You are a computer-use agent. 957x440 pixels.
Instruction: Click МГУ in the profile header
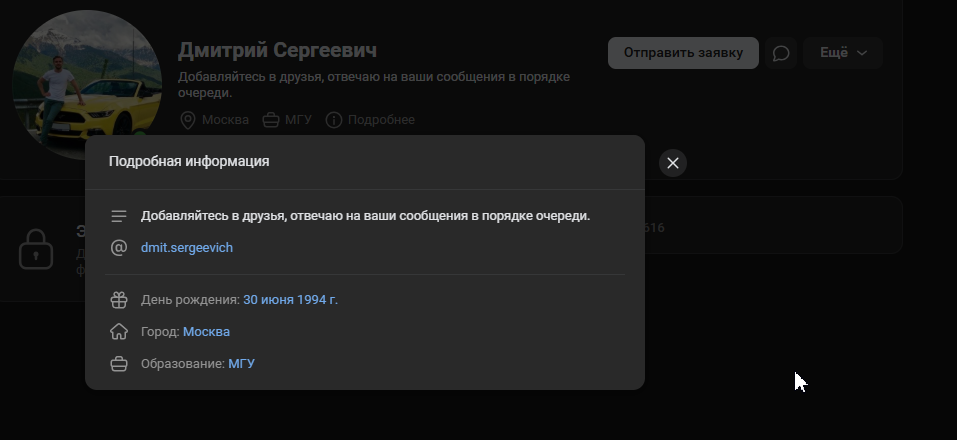click(x=297, y=120)
